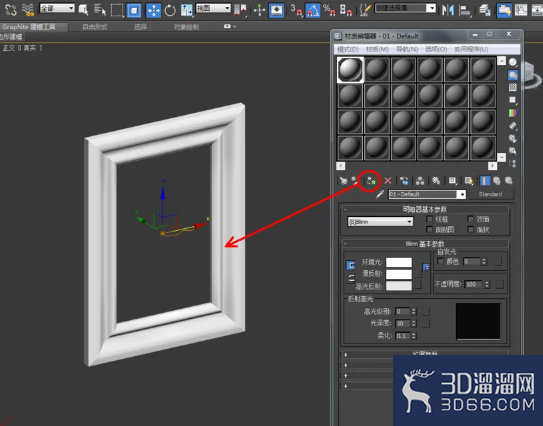543x426 pixels.
Task: Pick material from object with eyedropper
Action: pyautogui.click(x=380, y=194)
